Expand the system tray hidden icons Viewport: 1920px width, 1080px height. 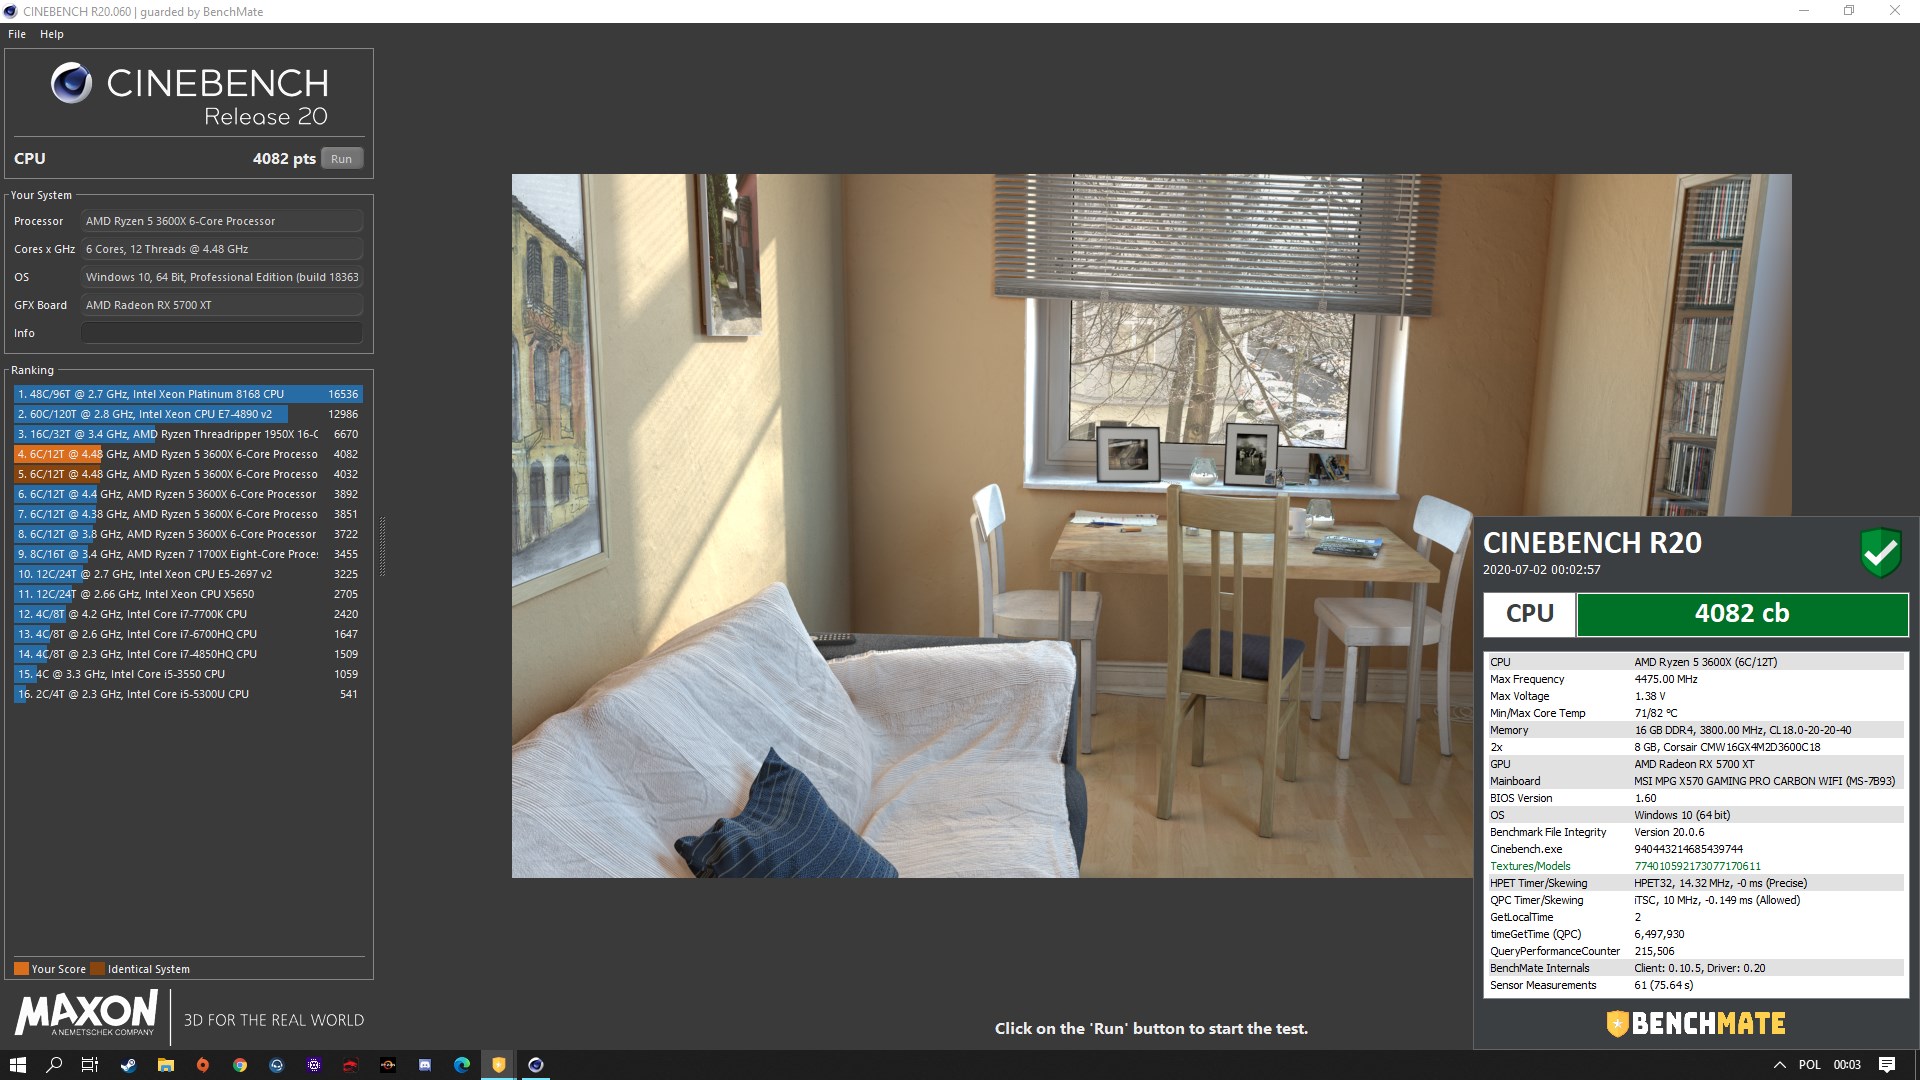1779,1065
